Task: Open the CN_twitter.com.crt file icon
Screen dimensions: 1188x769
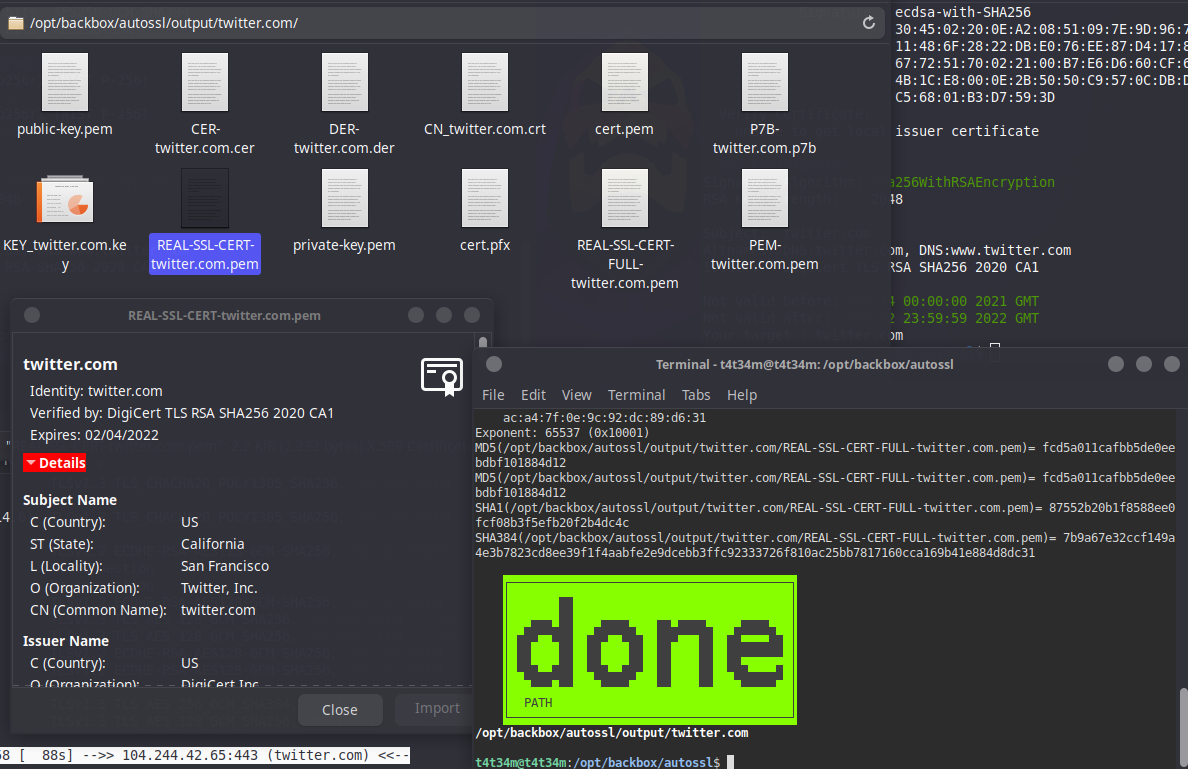Action: [485, 82]
